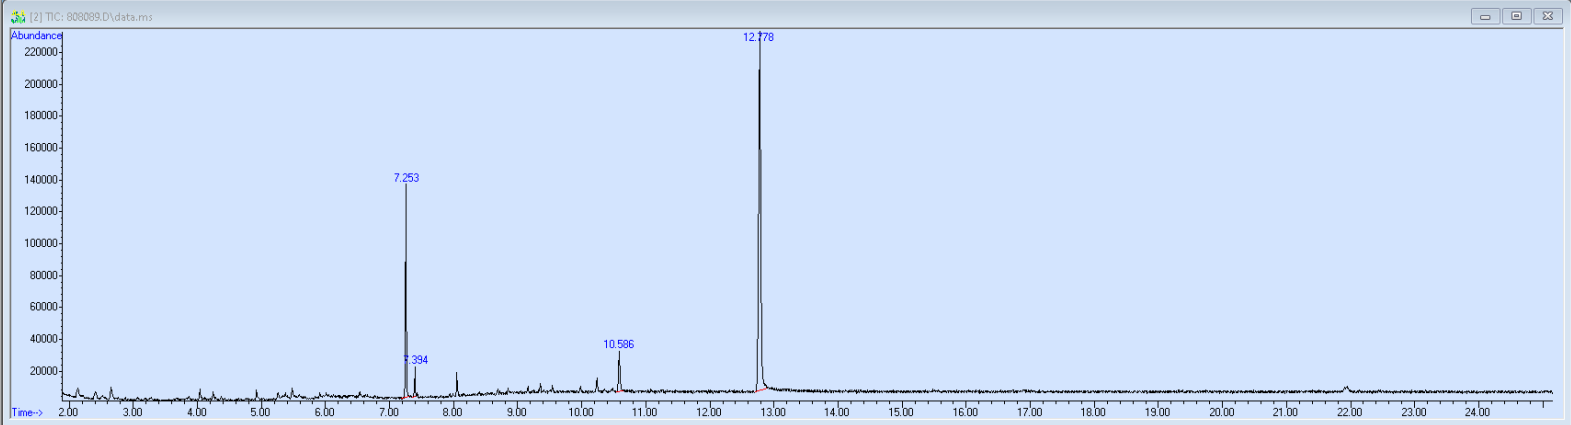
Task: Click the time axis value 14.00
Action: pyautogui.click(x=837, y=412)
